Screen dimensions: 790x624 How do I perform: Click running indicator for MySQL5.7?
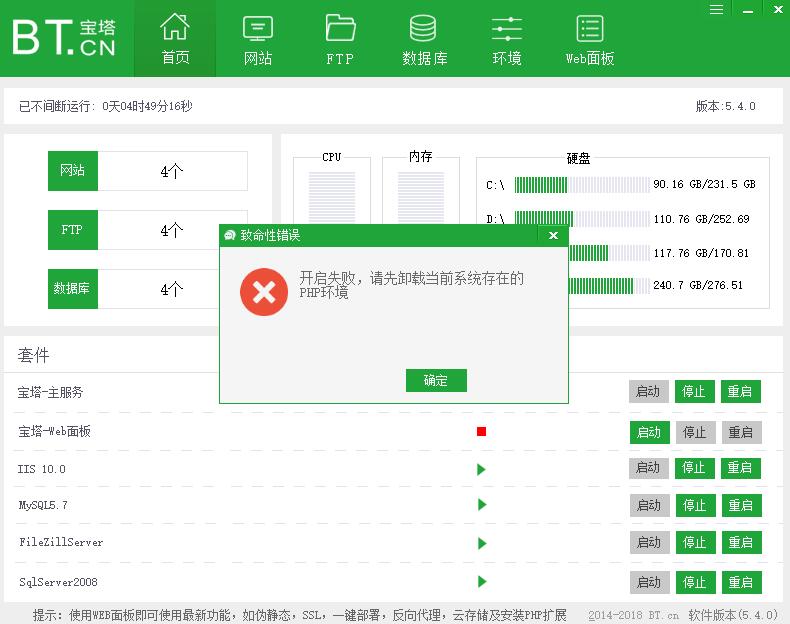[482, 505]
